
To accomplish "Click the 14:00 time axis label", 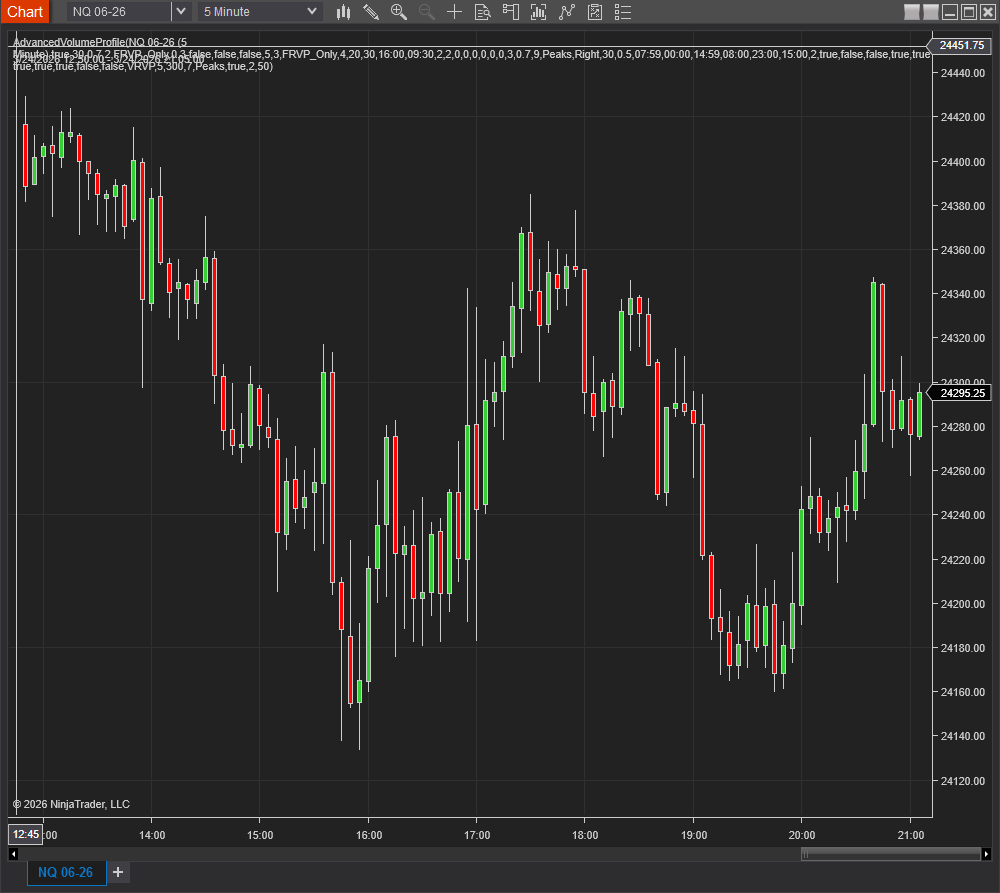I will click(152, 836).
